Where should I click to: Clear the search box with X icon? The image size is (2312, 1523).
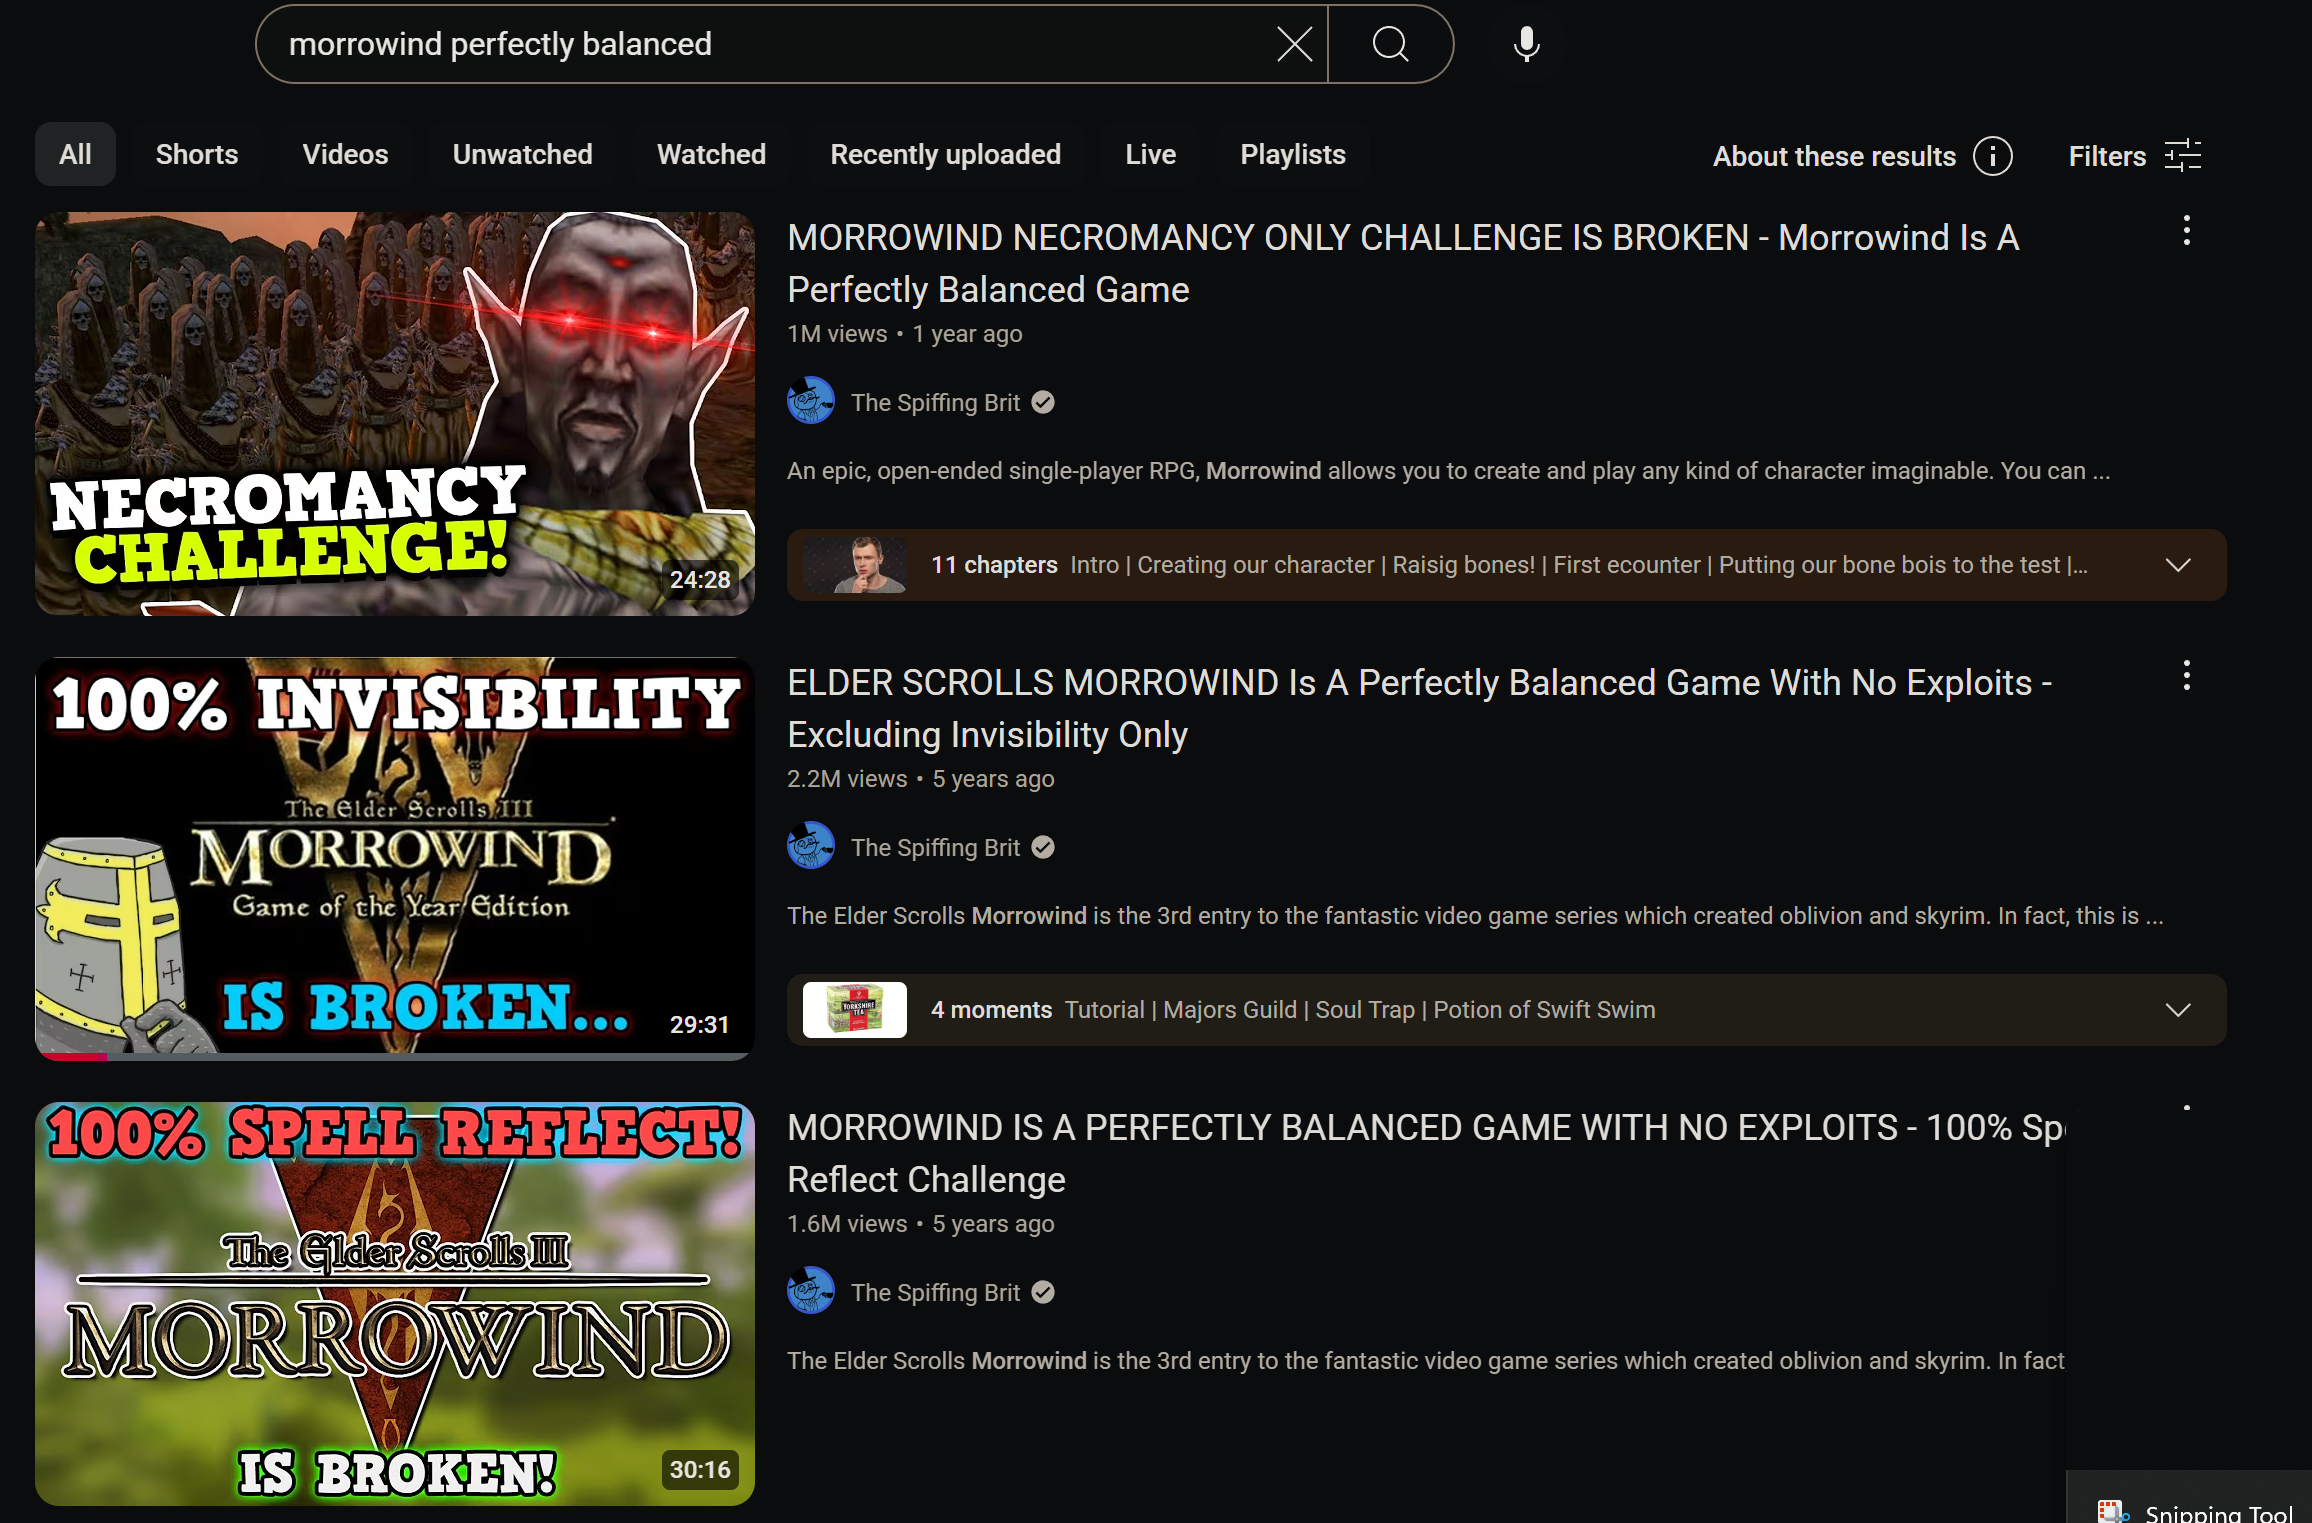point(1294,44)
